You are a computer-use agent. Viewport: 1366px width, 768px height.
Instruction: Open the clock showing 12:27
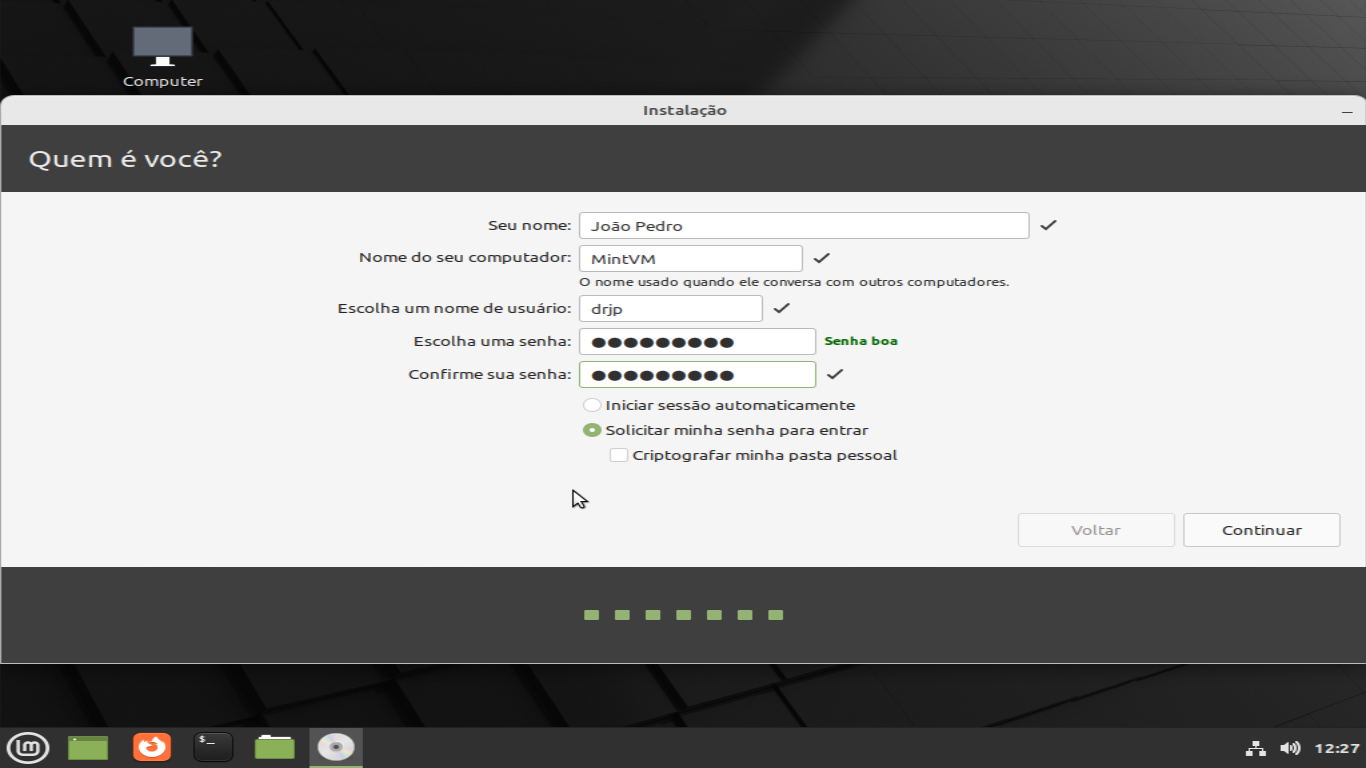click(1337, 748)
